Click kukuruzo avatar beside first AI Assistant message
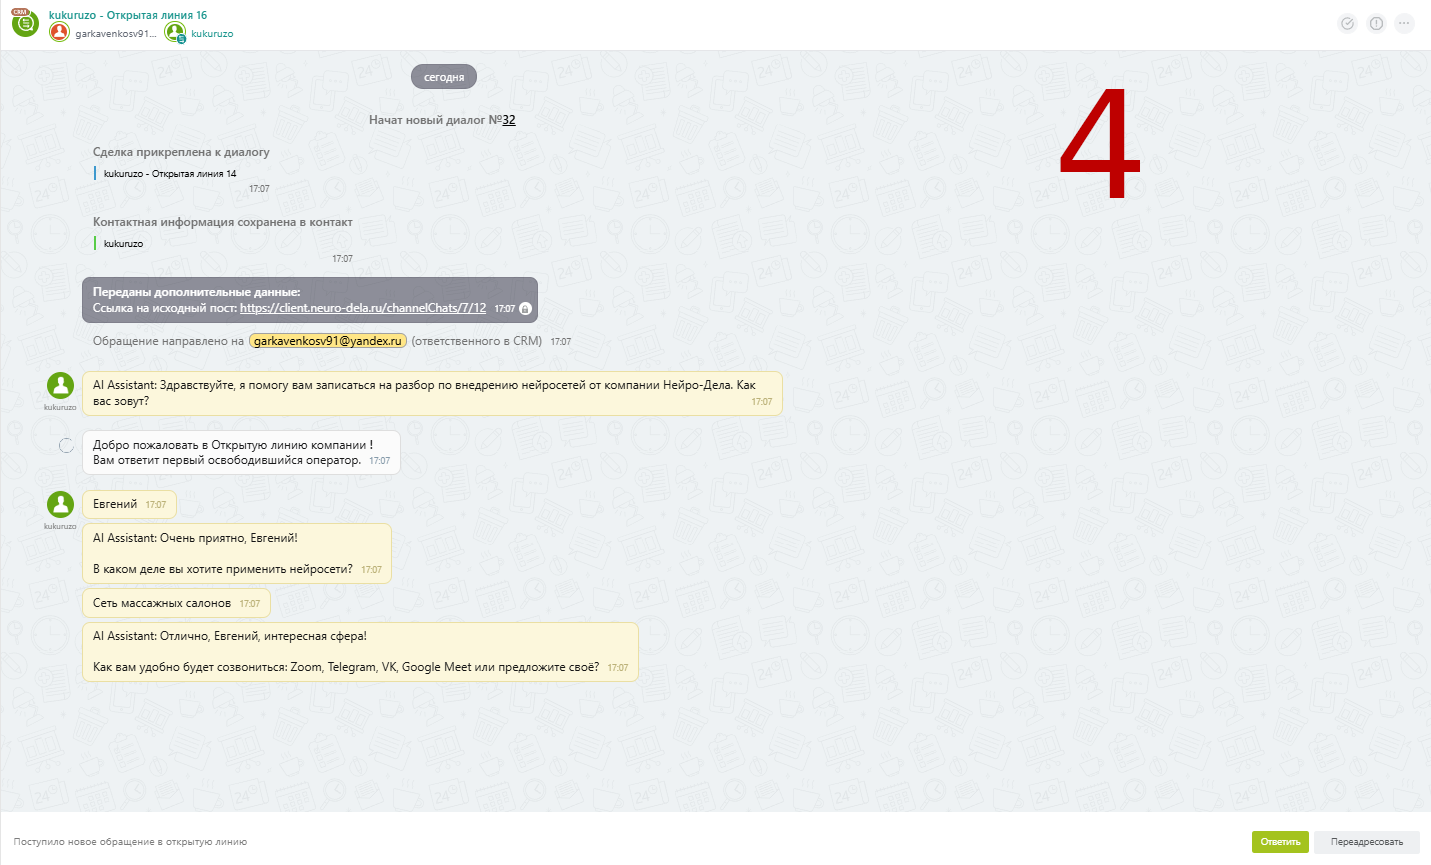This screenshot has width=1431, height=865. point(60,386)
